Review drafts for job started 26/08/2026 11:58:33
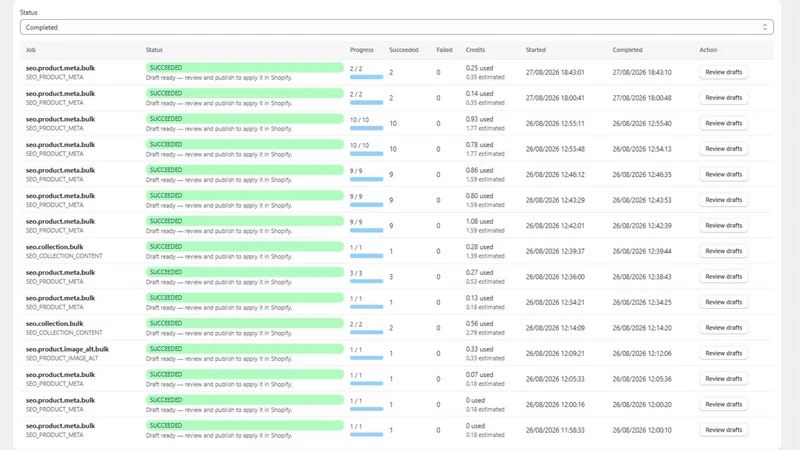800x450 pixels. (x=723, y=430)
